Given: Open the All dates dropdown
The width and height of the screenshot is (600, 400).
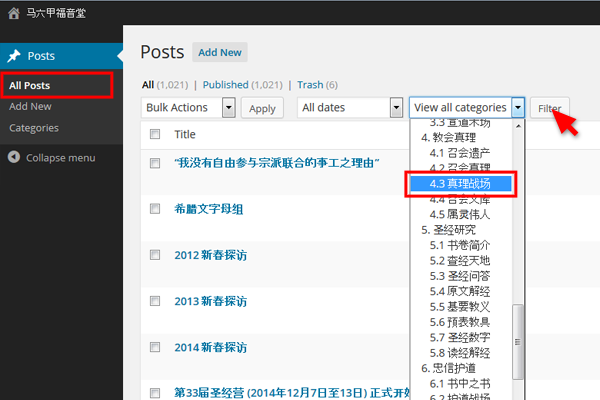Looking at the screenshot, I should [x=350, y=108].
